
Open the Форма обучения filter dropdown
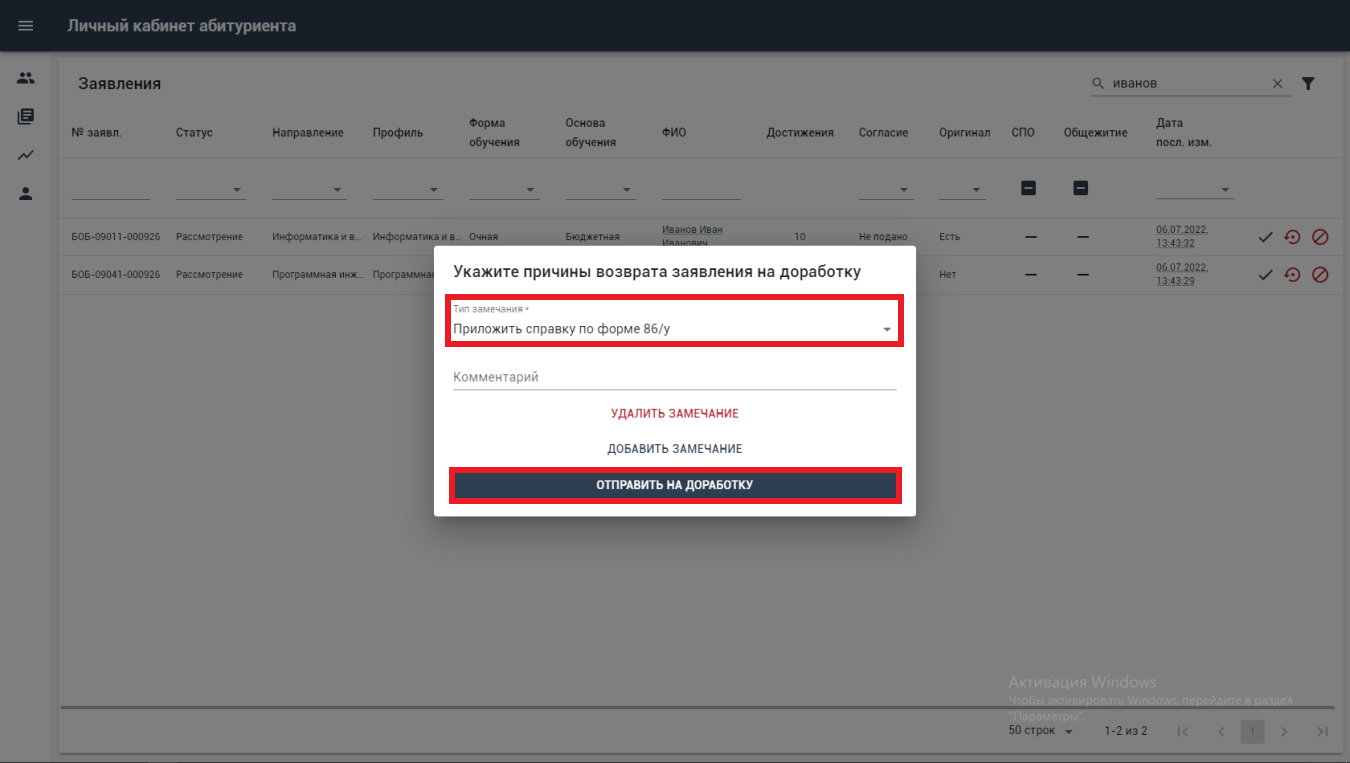point(504,189)
